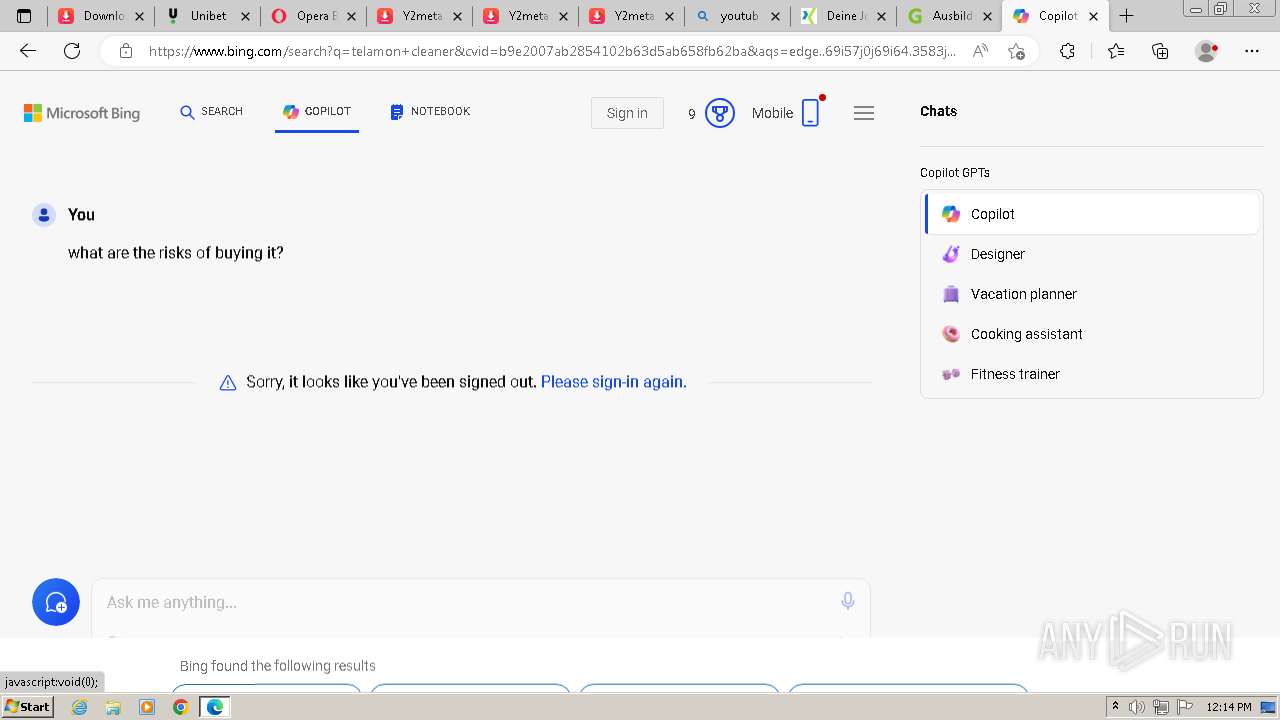Select Copilot in Copilot GPTs list
The image size is (1280, 720).
pos(1092,214)
